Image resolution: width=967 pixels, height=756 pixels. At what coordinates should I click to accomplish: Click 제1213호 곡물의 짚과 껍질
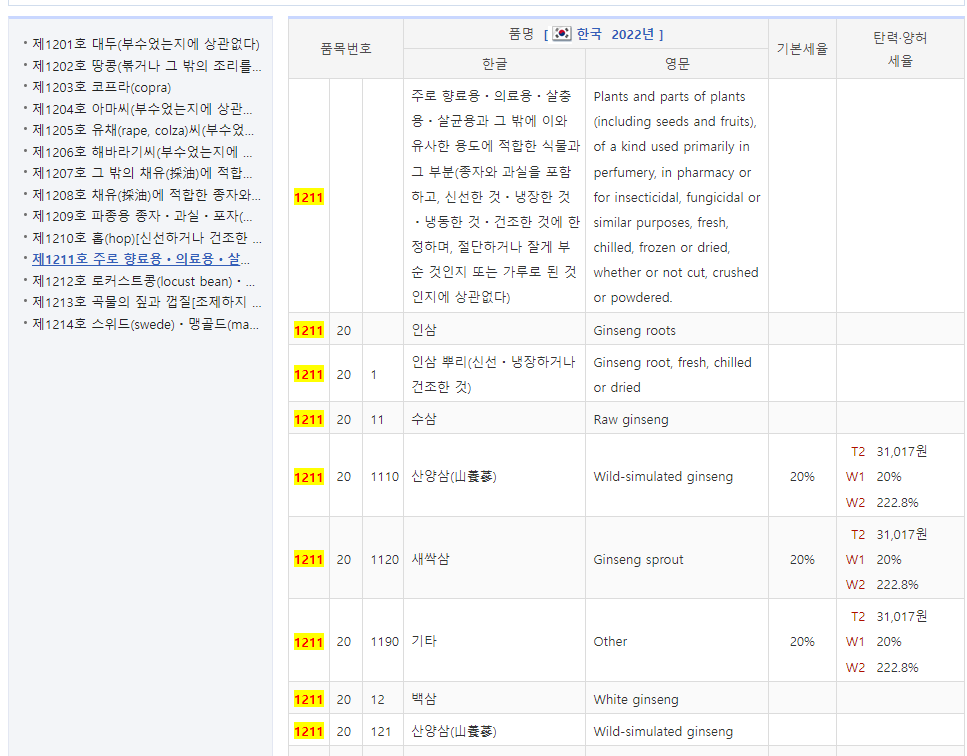tap(146, 302)
